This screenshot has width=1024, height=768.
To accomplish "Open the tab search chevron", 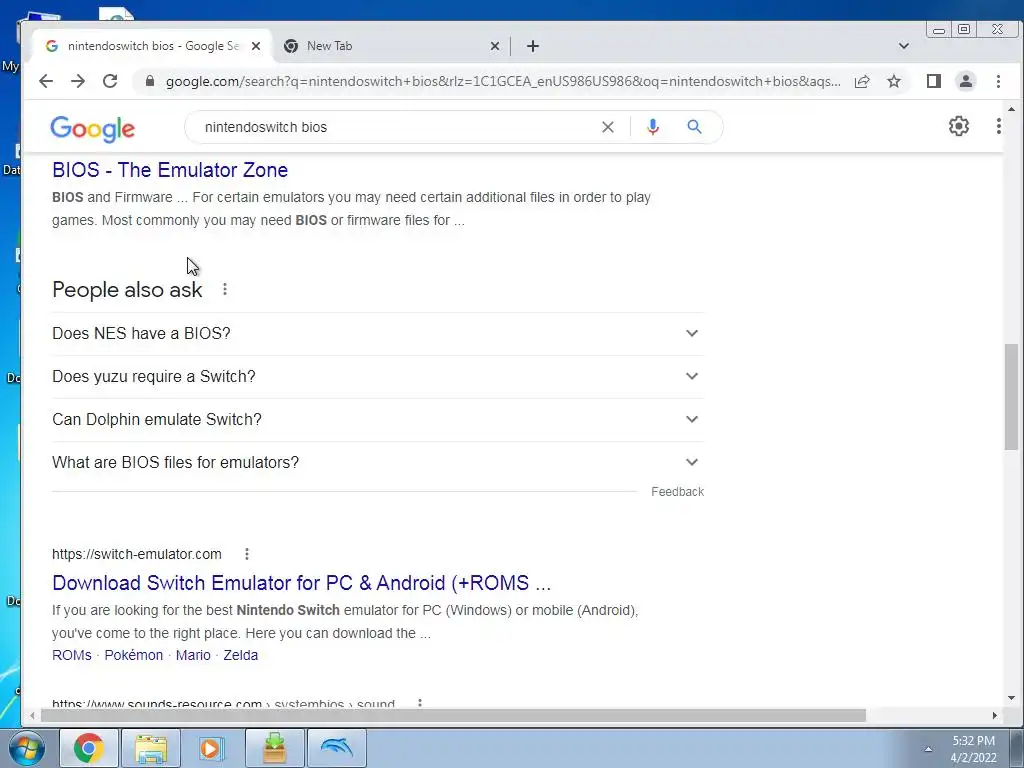I will 904,46.
